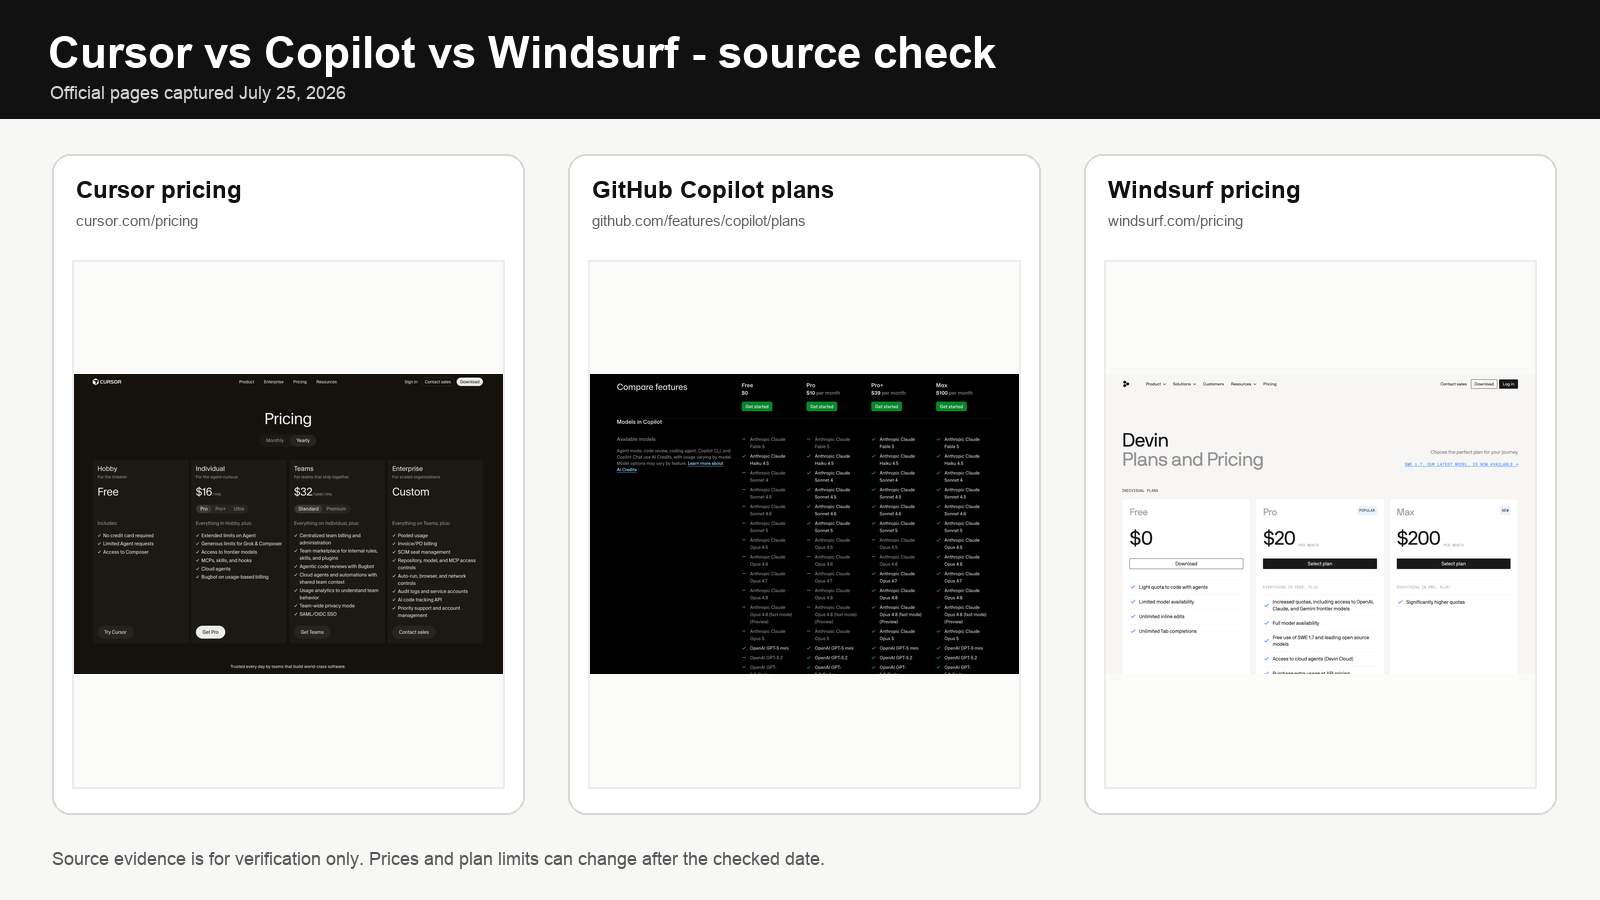Open Resources nav item on Cursor page
The height and width of the screenshot is (900, 1600).
327,382
